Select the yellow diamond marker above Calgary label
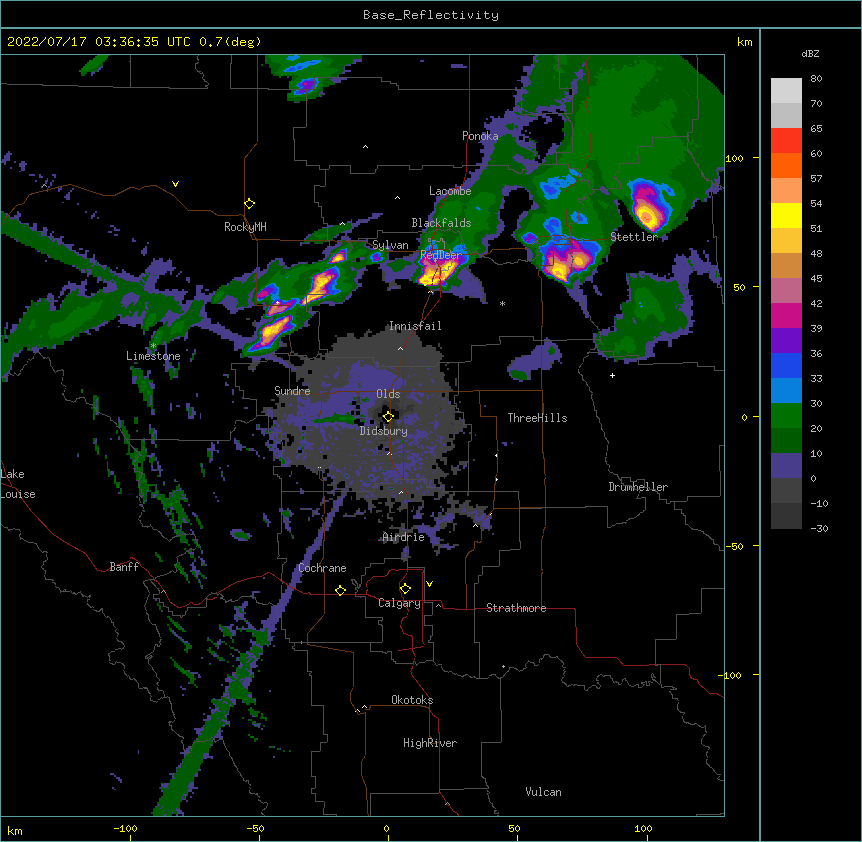The image size is (862, 842). pos(405,589)
